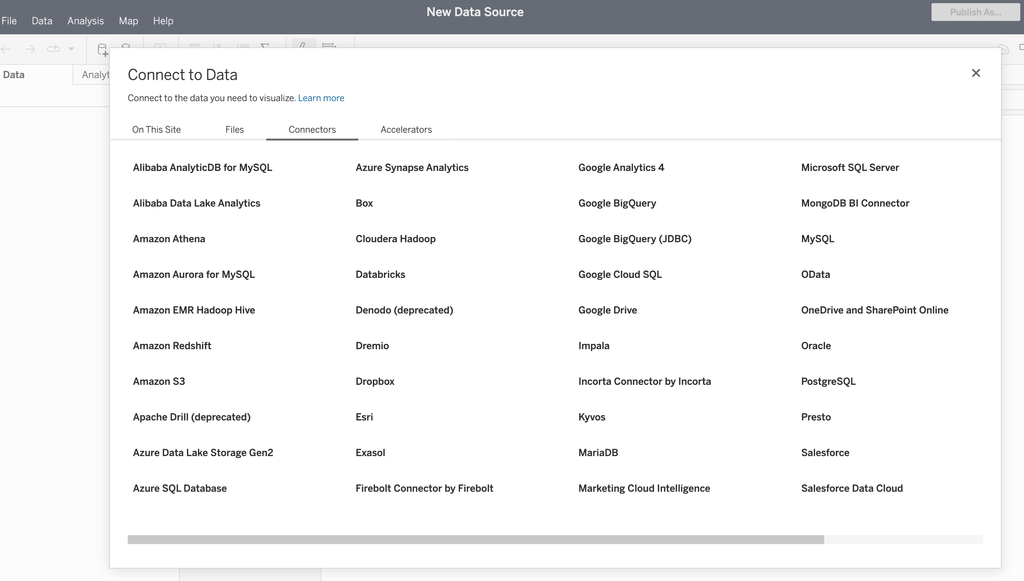Viewport: 1024px width, 581px height.
Task: Select the Impala connector
Action: tap(594, 345)
